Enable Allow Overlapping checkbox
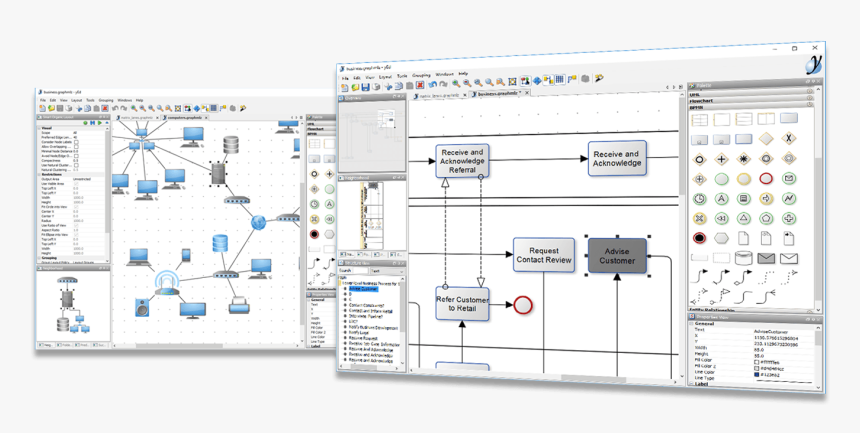The width and height of the screenshot is (860, 433). tap(76, 147)
